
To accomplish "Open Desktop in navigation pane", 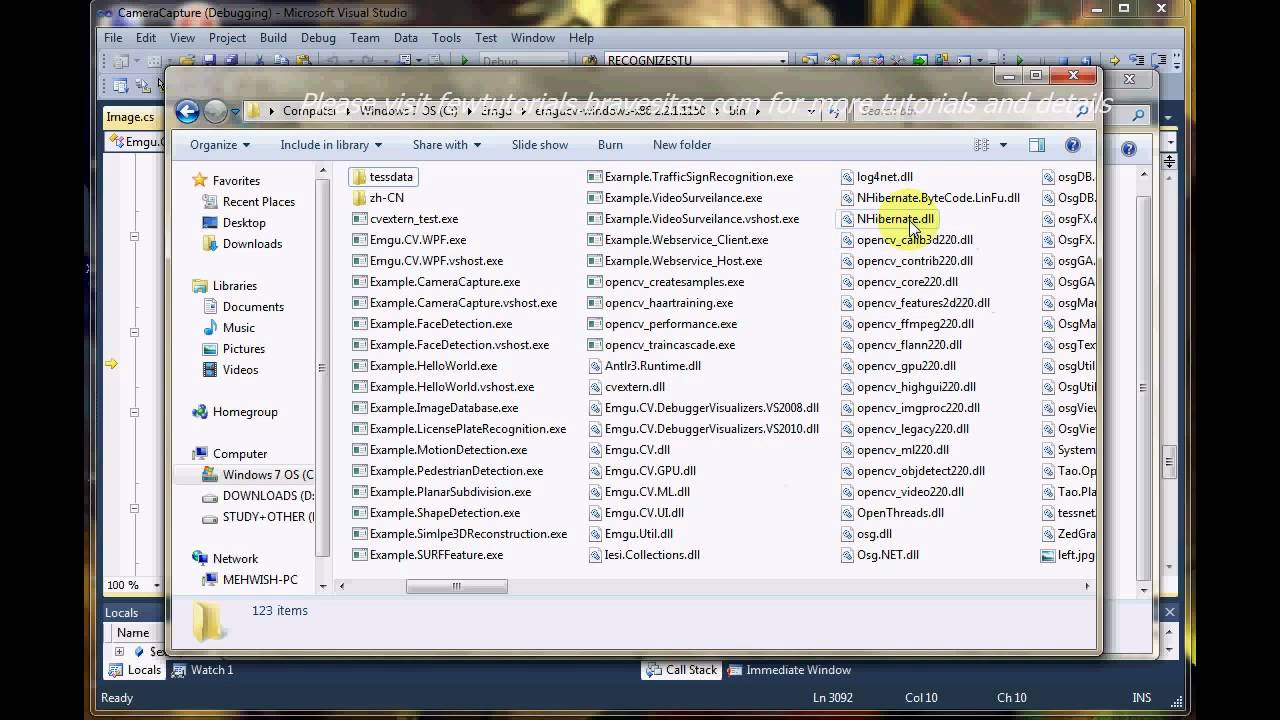I will [x=233, y=223].
